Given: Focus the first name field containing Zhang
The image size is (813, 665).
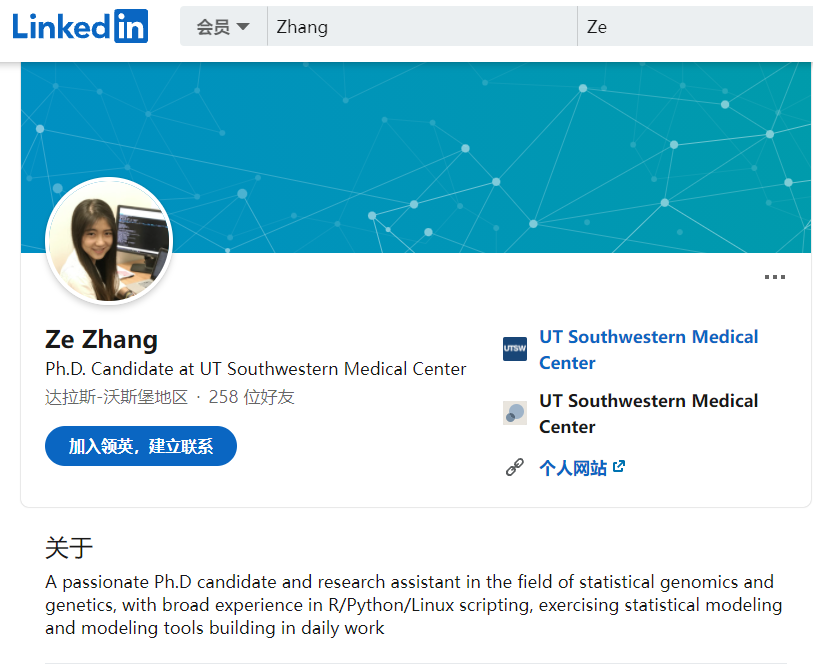Looking at the screenshot, I should 422,26.
